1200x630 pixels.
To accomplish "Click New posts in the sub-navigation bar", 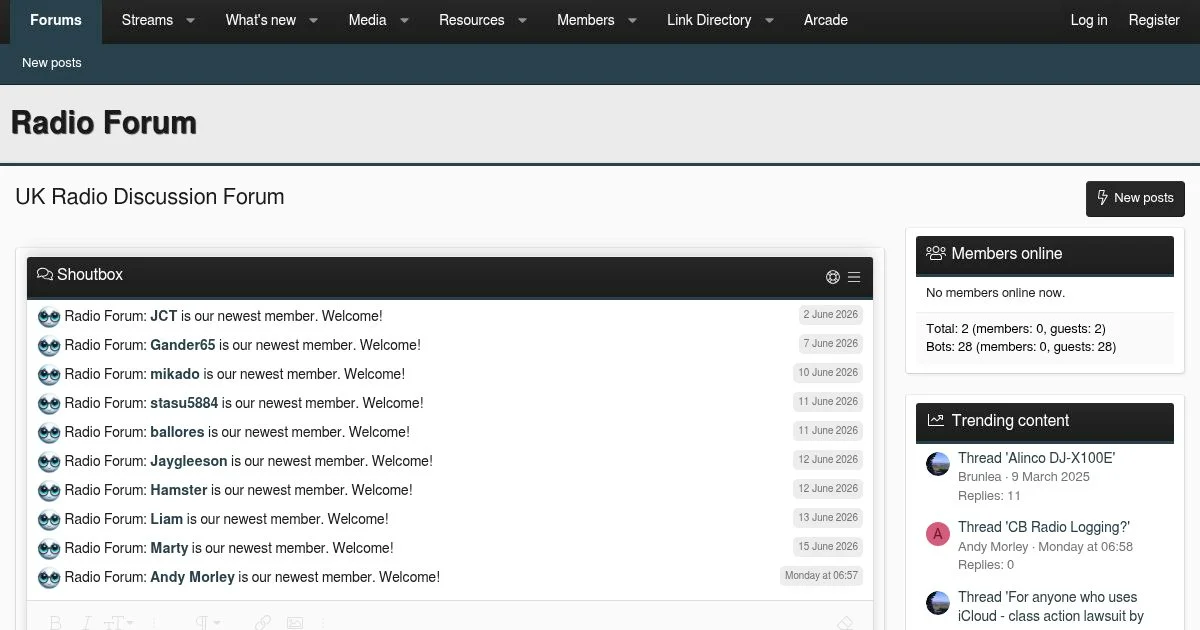I will (x=52, y=62).
